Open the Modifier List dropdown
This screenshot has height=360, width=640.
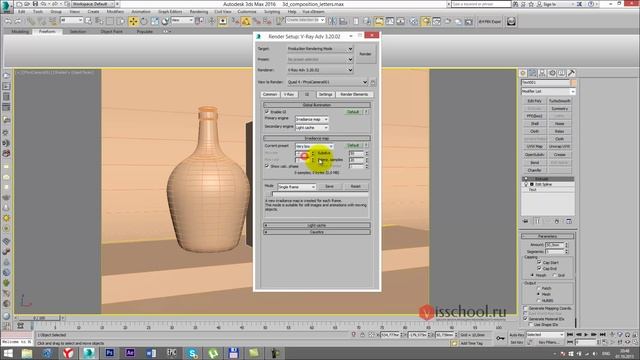click(548, 91)
